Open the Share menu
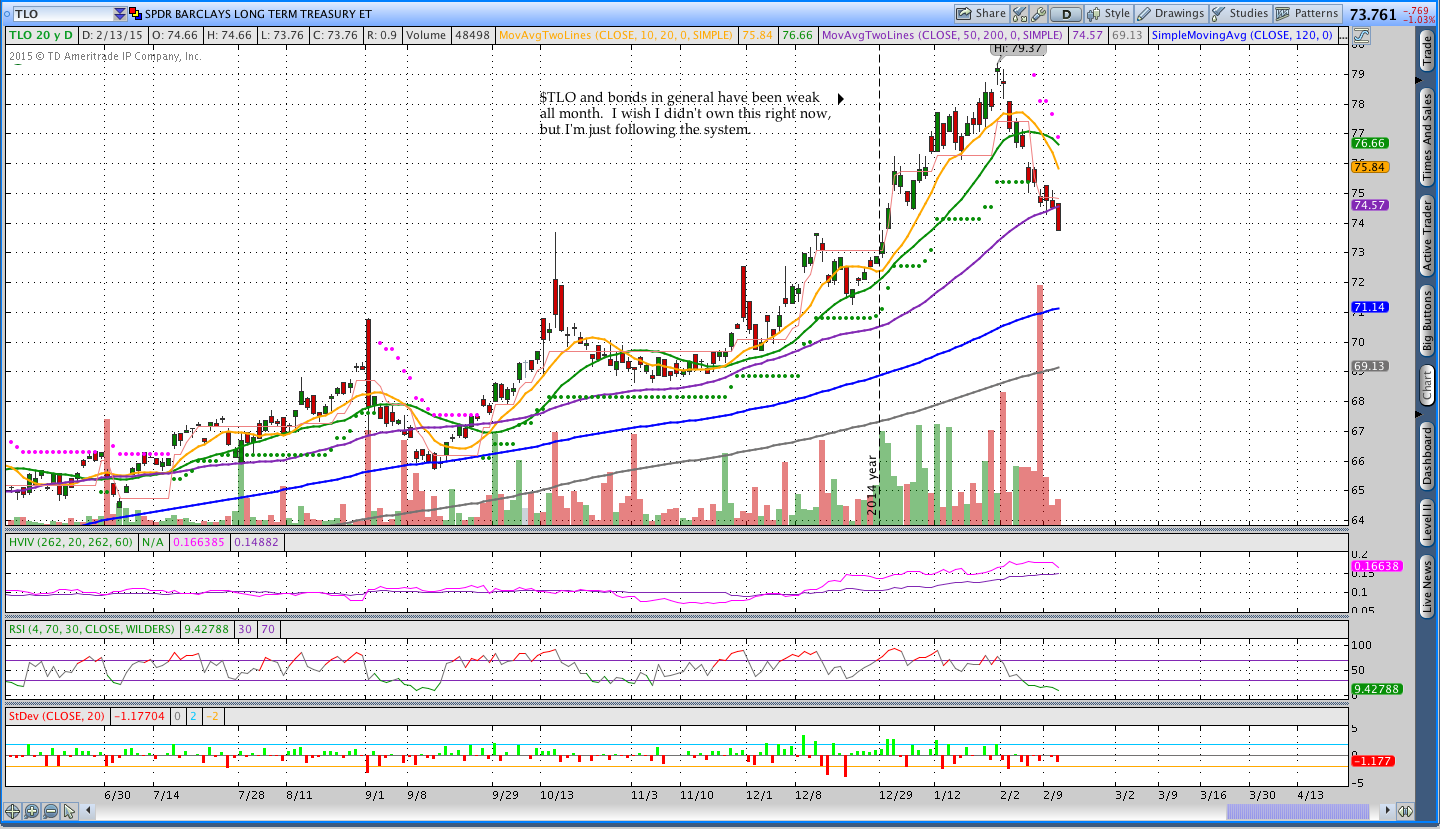 click(x=980, y=14)
